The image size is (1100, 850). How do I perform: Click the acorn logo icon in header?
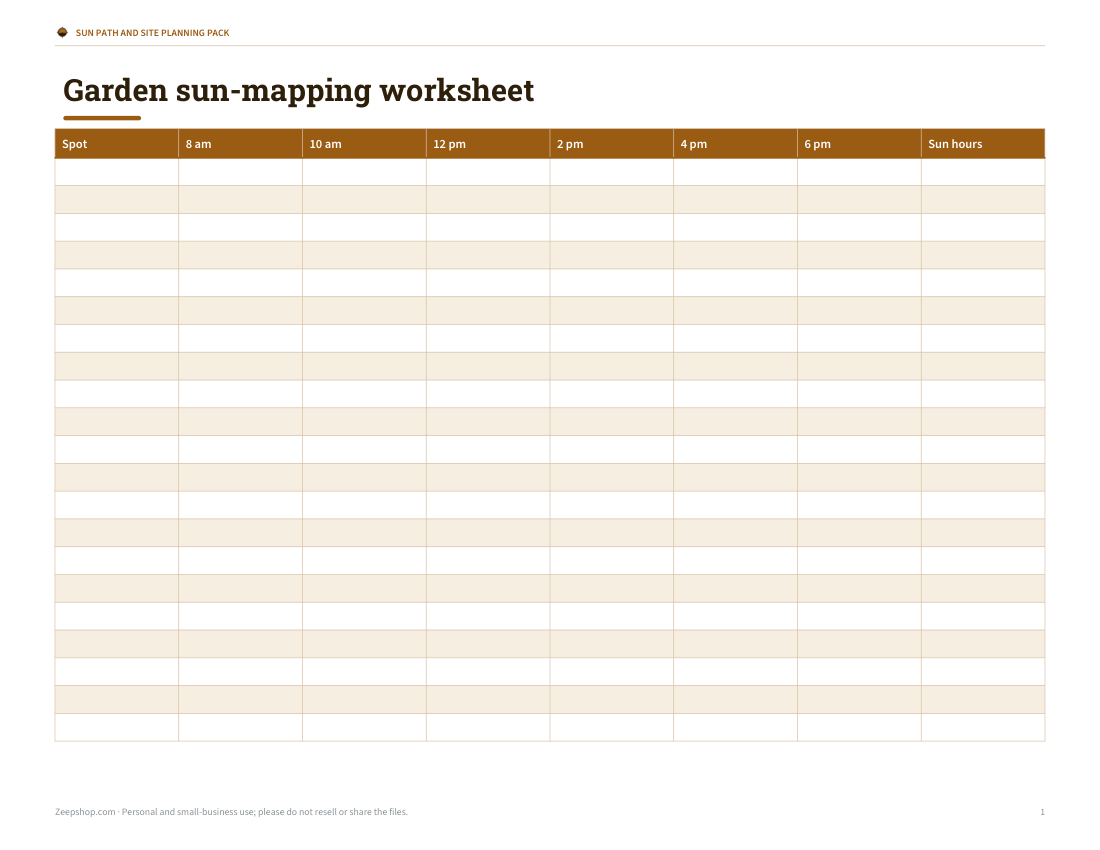point(62,32)
